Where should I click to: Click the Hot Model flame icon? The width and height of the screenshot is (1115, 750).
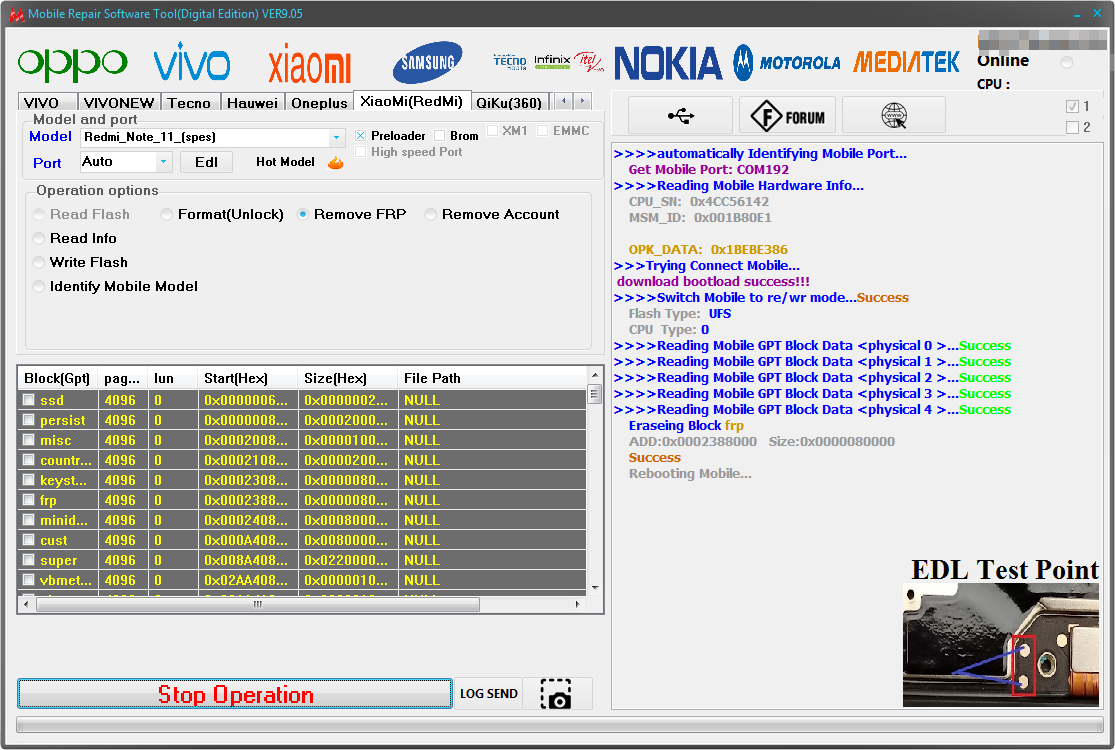[336, 163]
